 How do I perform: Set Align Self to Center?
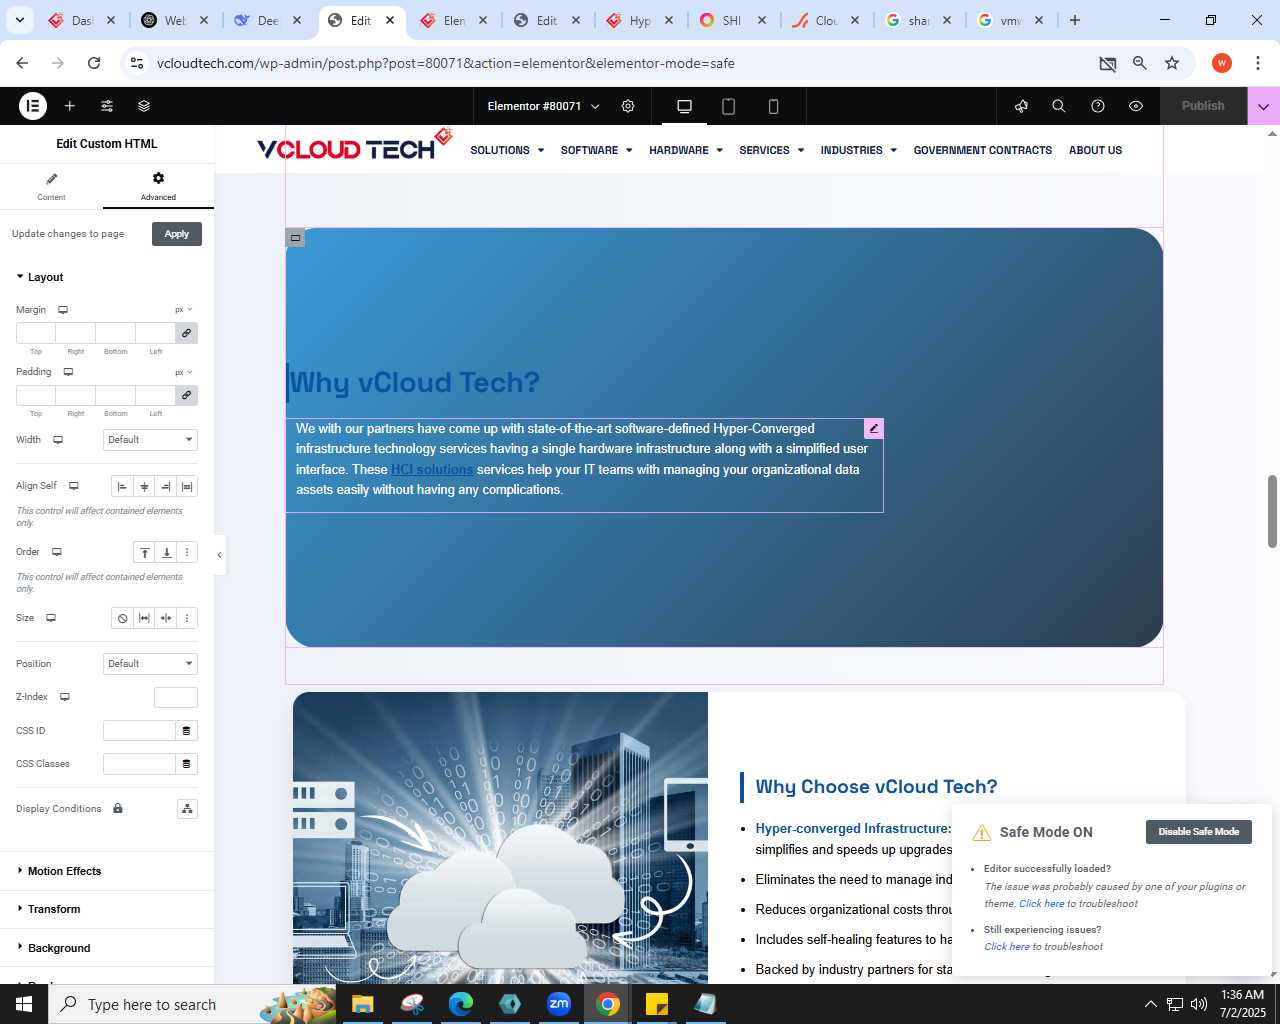[144, 487]
